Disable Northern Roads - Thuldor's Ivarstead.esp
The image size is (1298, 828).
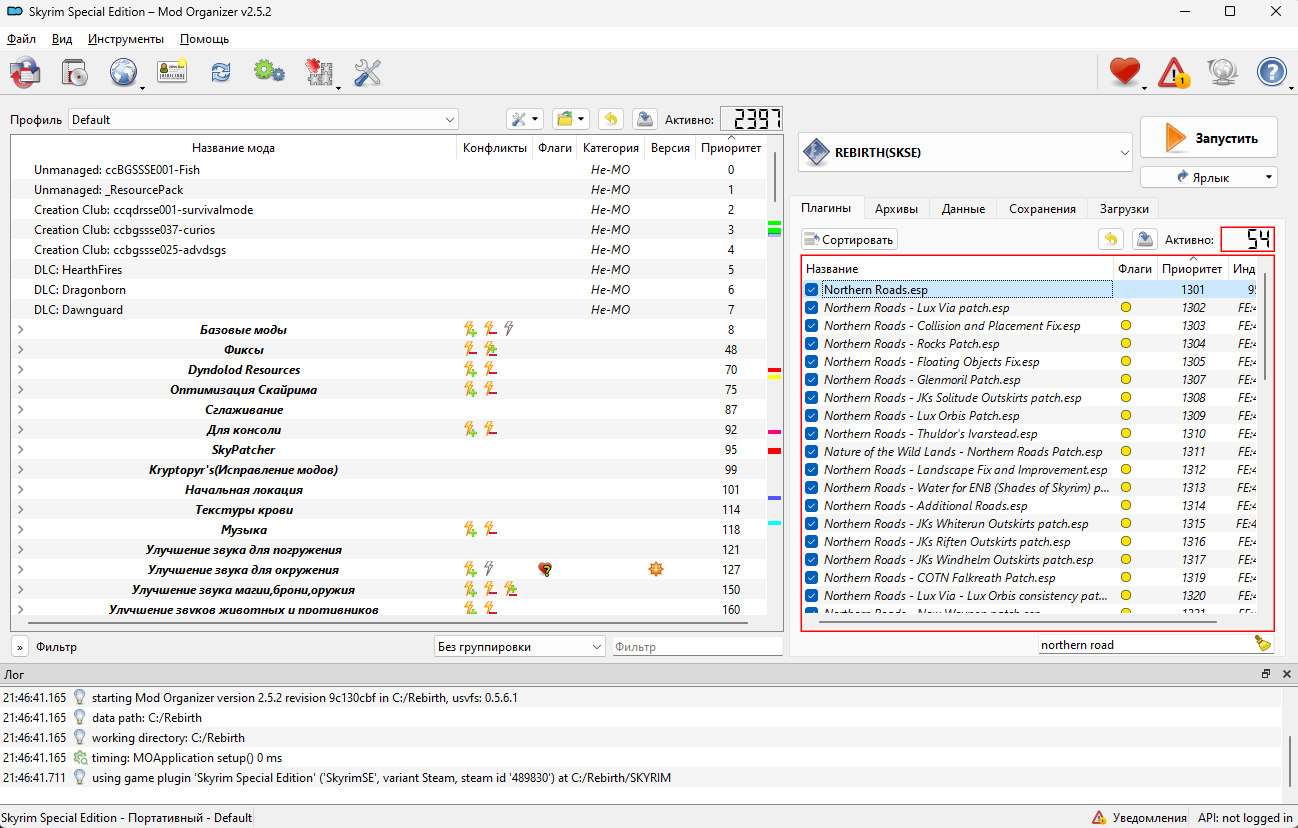(812, 434)
